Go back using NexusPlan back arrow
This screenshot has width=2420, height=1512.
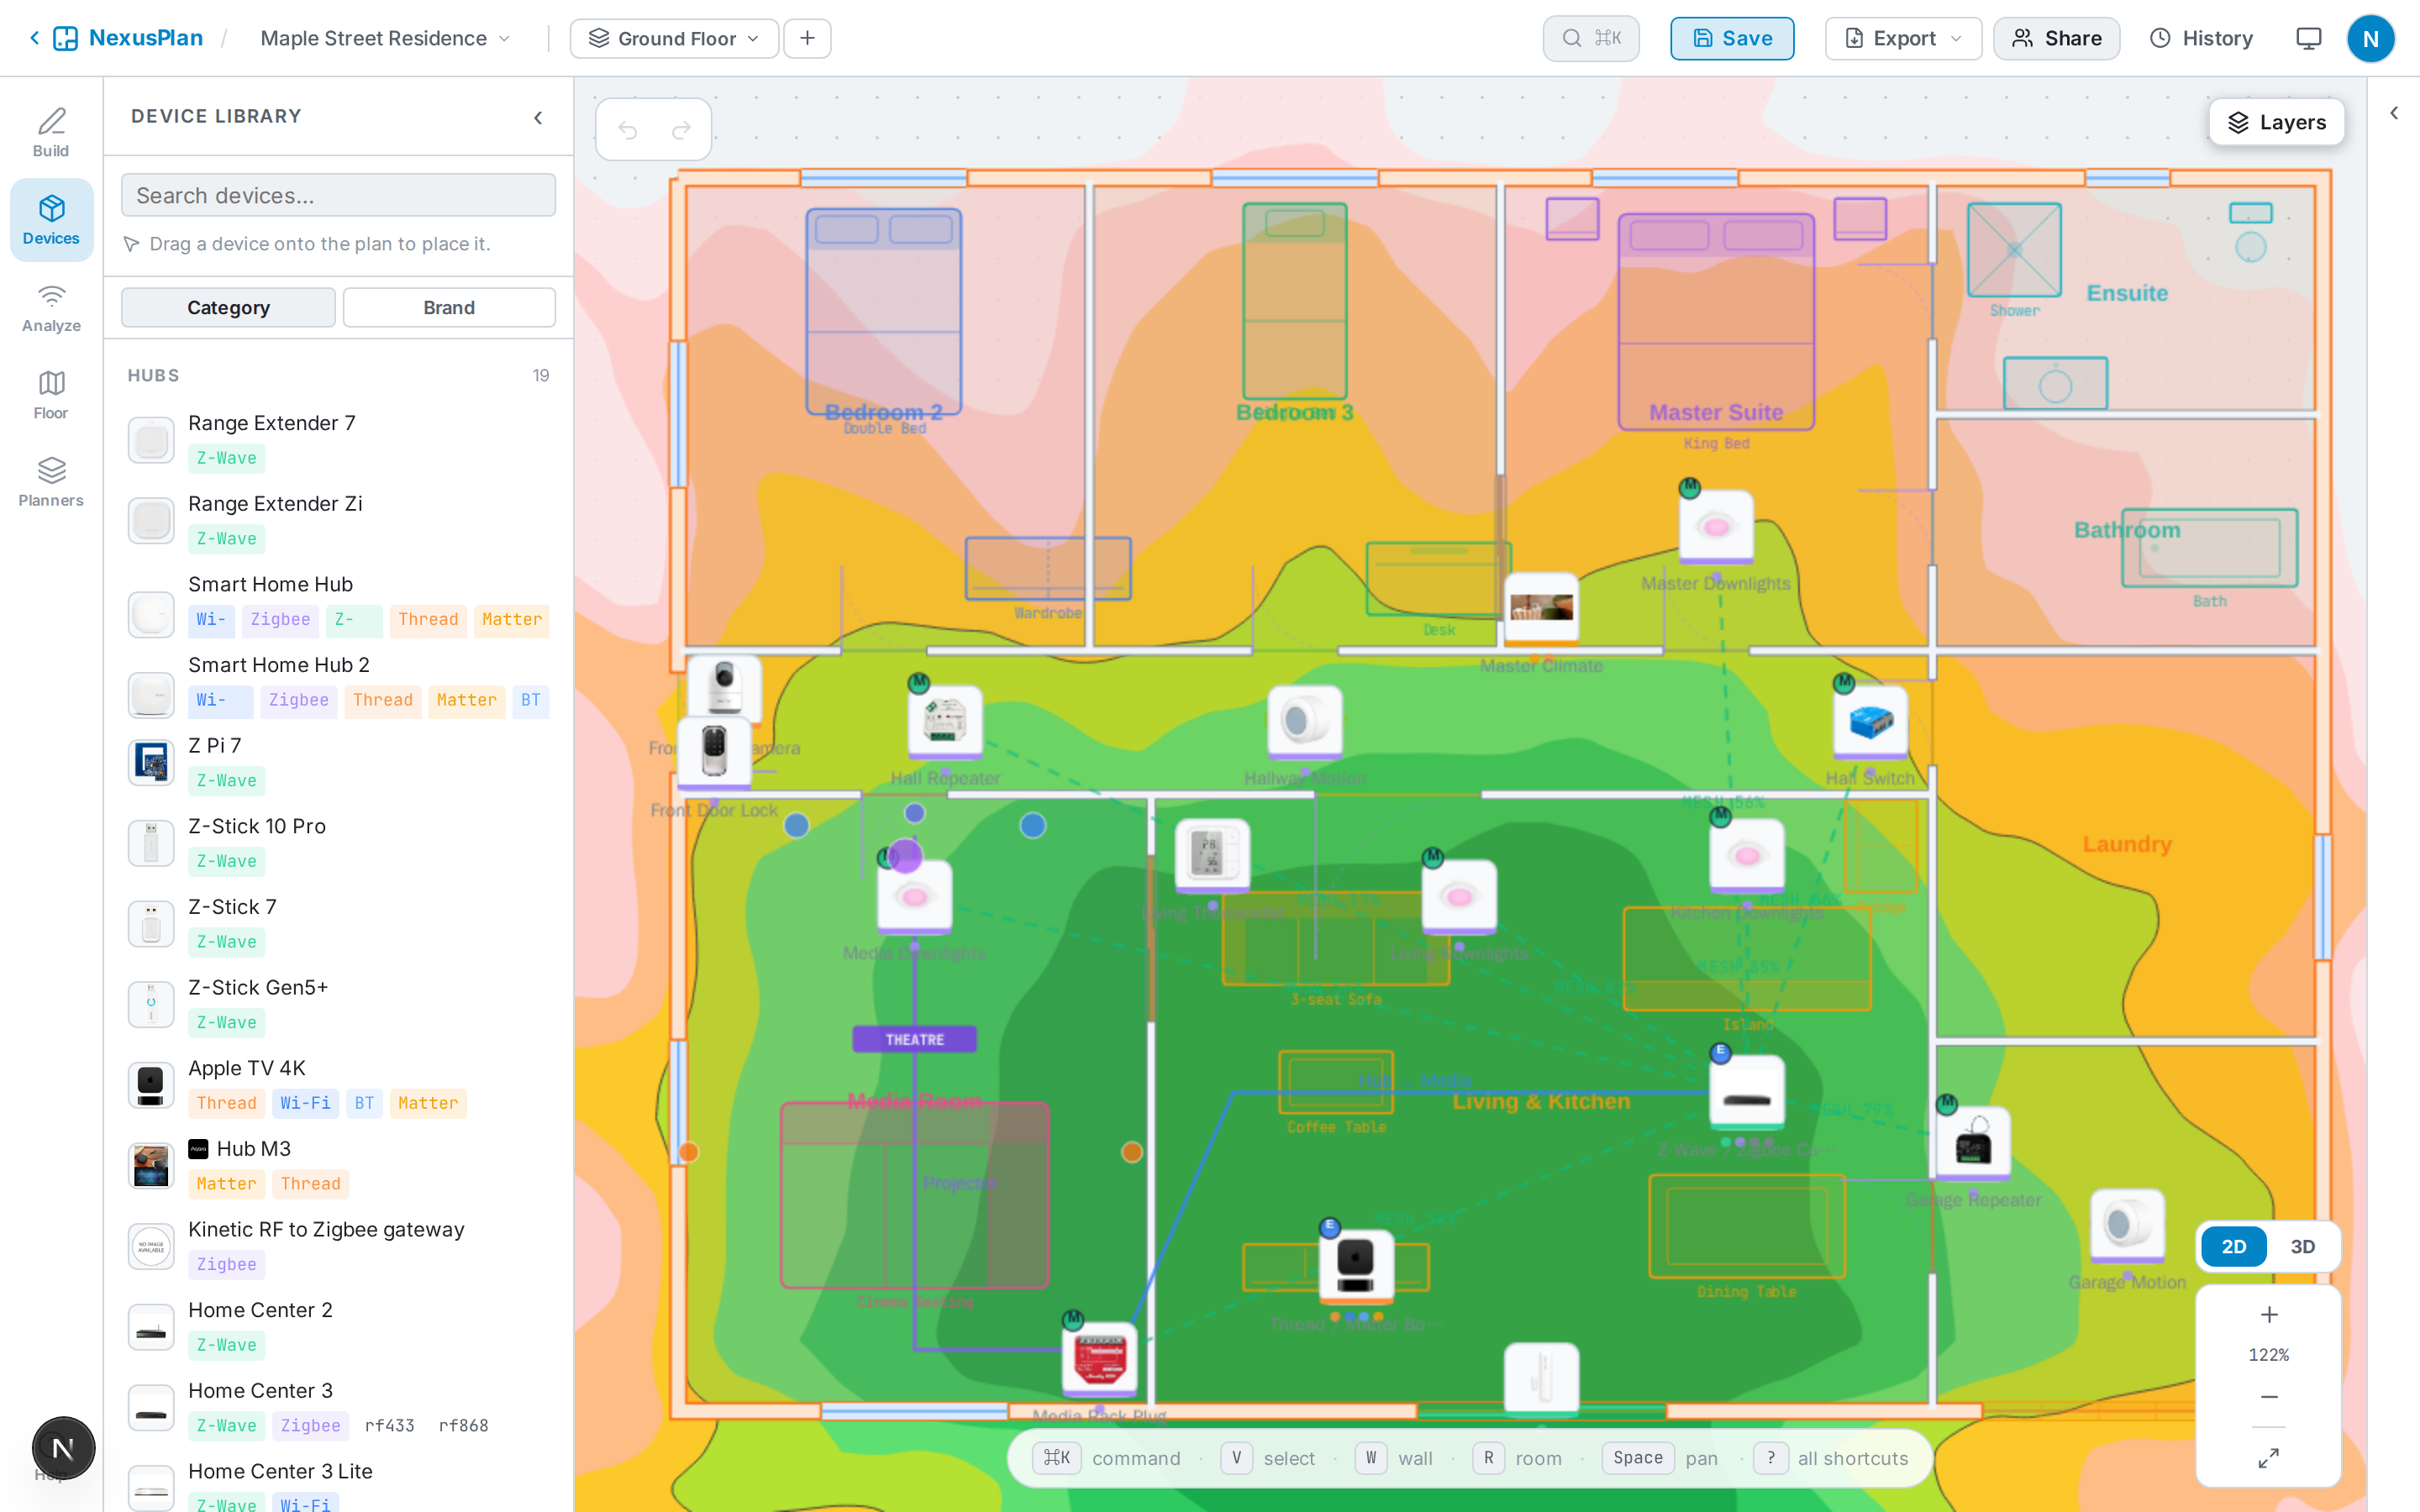pyautogui.click(x=34, y=38)
